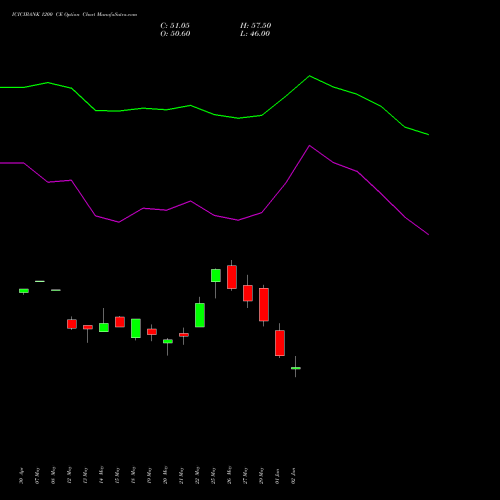500x500 pixels.
Task: Click the open value O: 50.60
Action: pyautogui.click(x=175, y=34)
